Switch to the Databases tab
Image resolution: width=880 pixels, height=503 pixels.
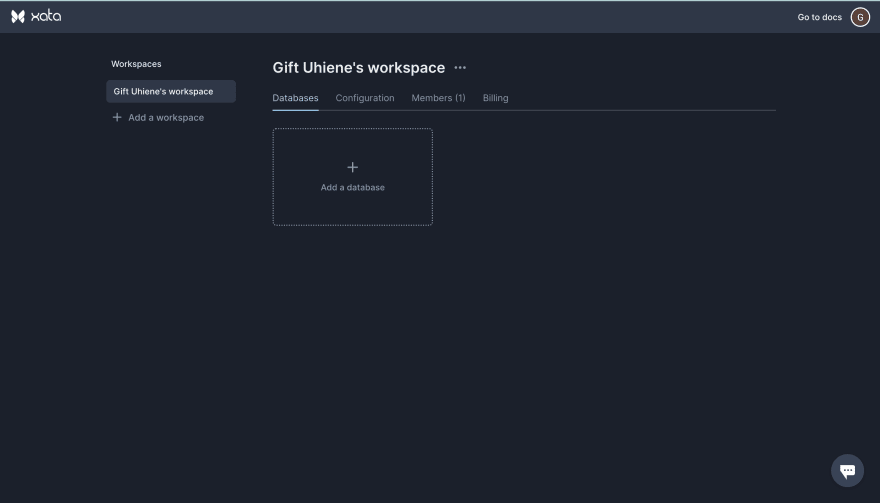click(x=295, y=98)
